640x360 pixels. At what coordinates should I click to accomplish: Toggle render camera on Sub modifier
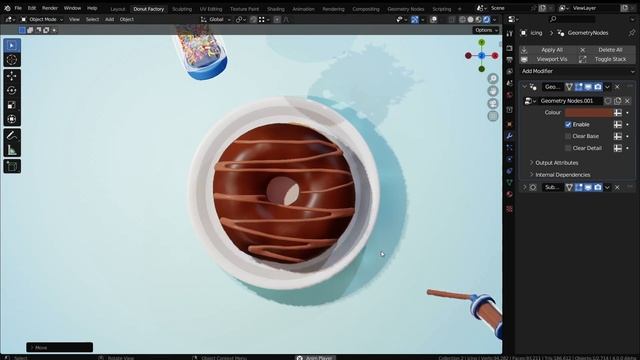(x=598, y=187)
